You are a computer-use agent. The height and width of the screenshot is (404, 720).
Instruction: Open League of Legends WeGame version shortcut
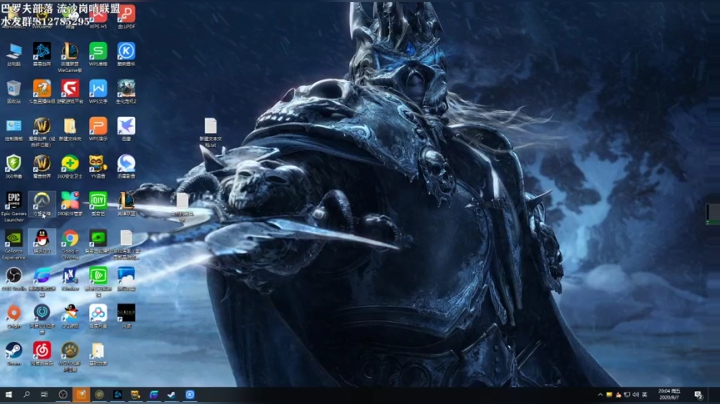[70, 56]
